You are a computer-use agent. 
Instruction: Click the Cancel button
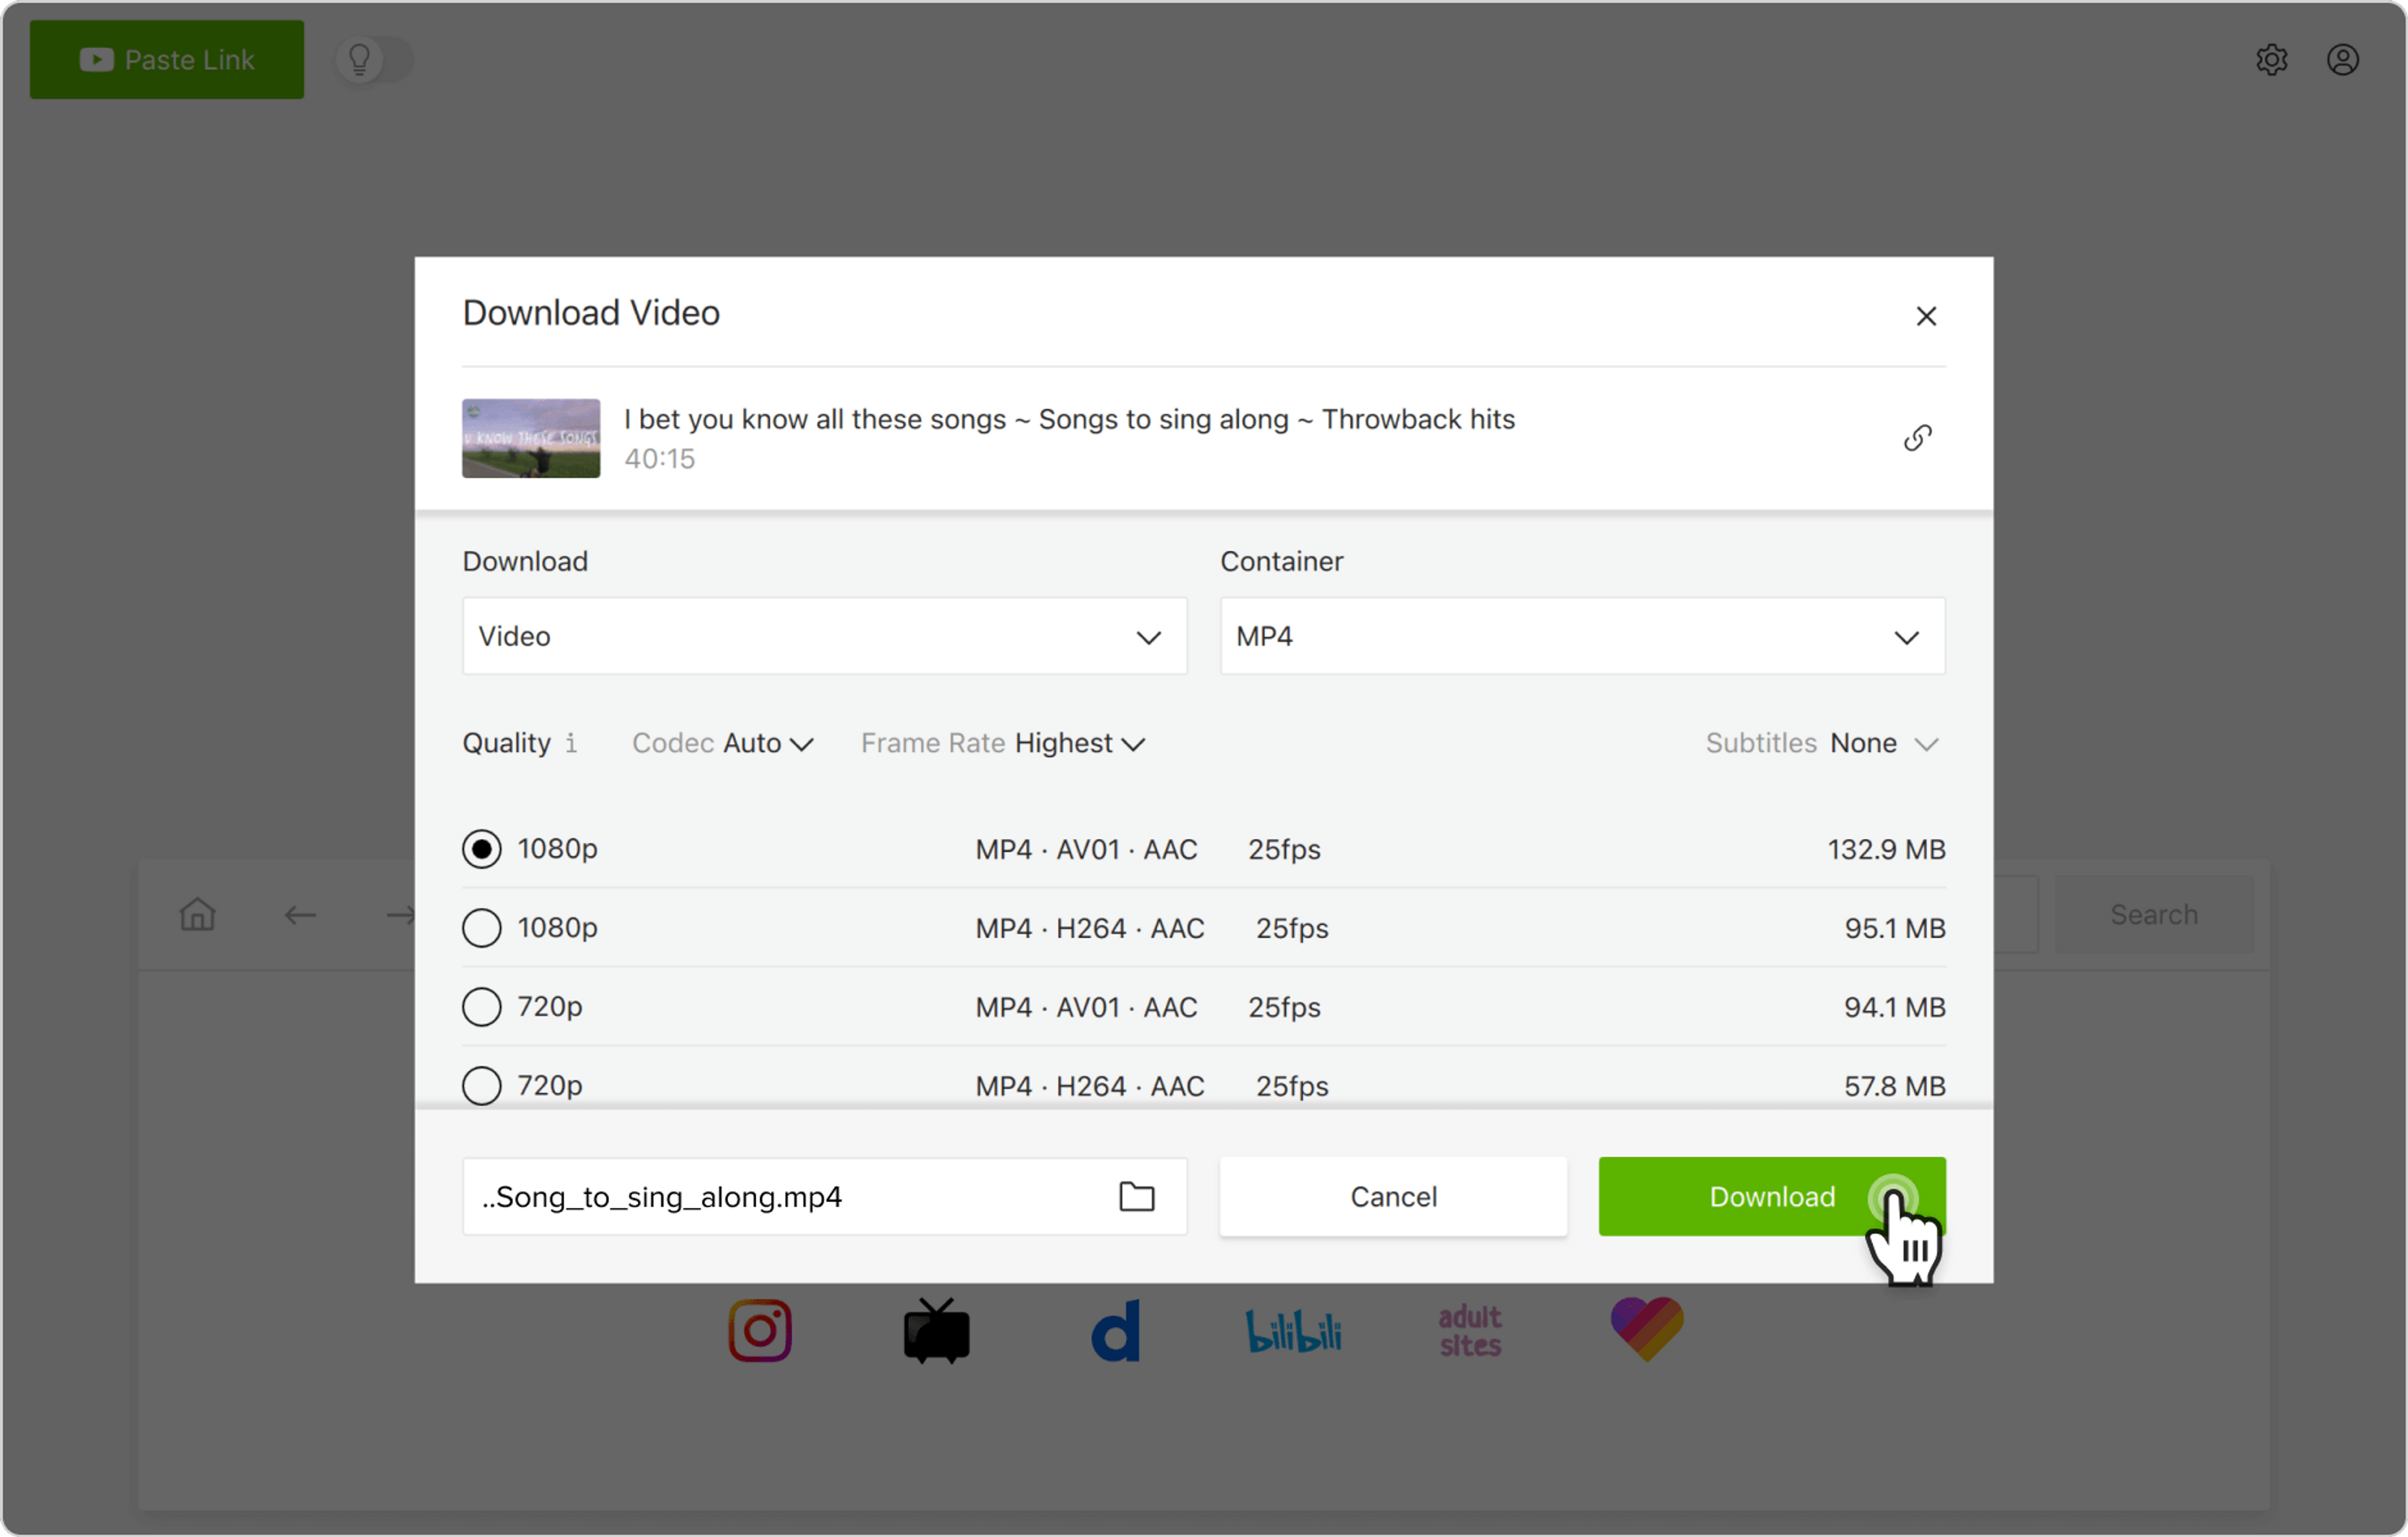pyautogui.click(x=1393, y=1197)
